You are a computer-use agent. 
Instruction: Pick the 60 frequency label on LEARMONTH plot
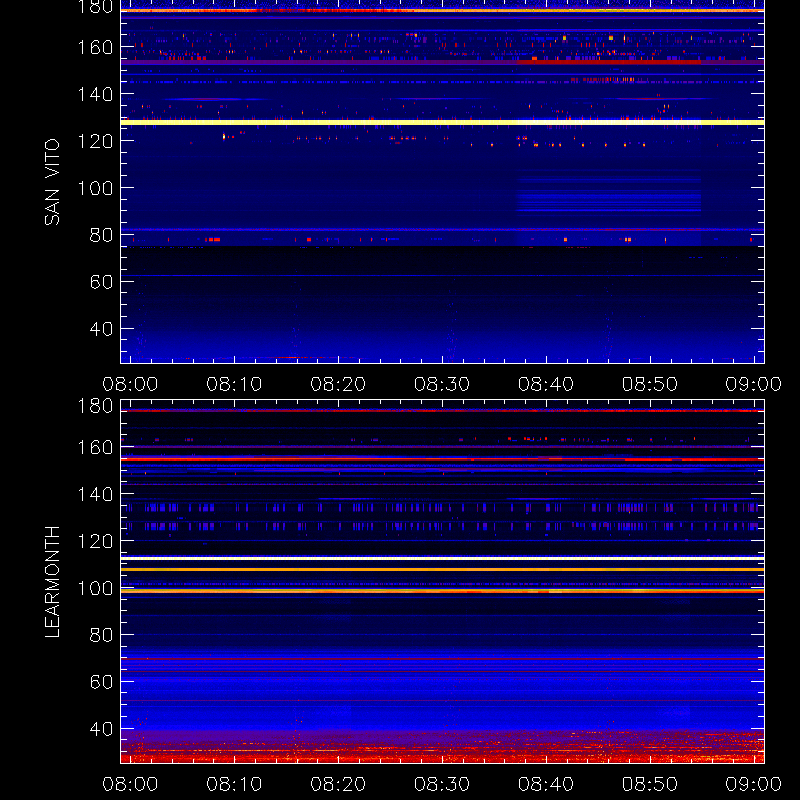[x=101, y=682]
